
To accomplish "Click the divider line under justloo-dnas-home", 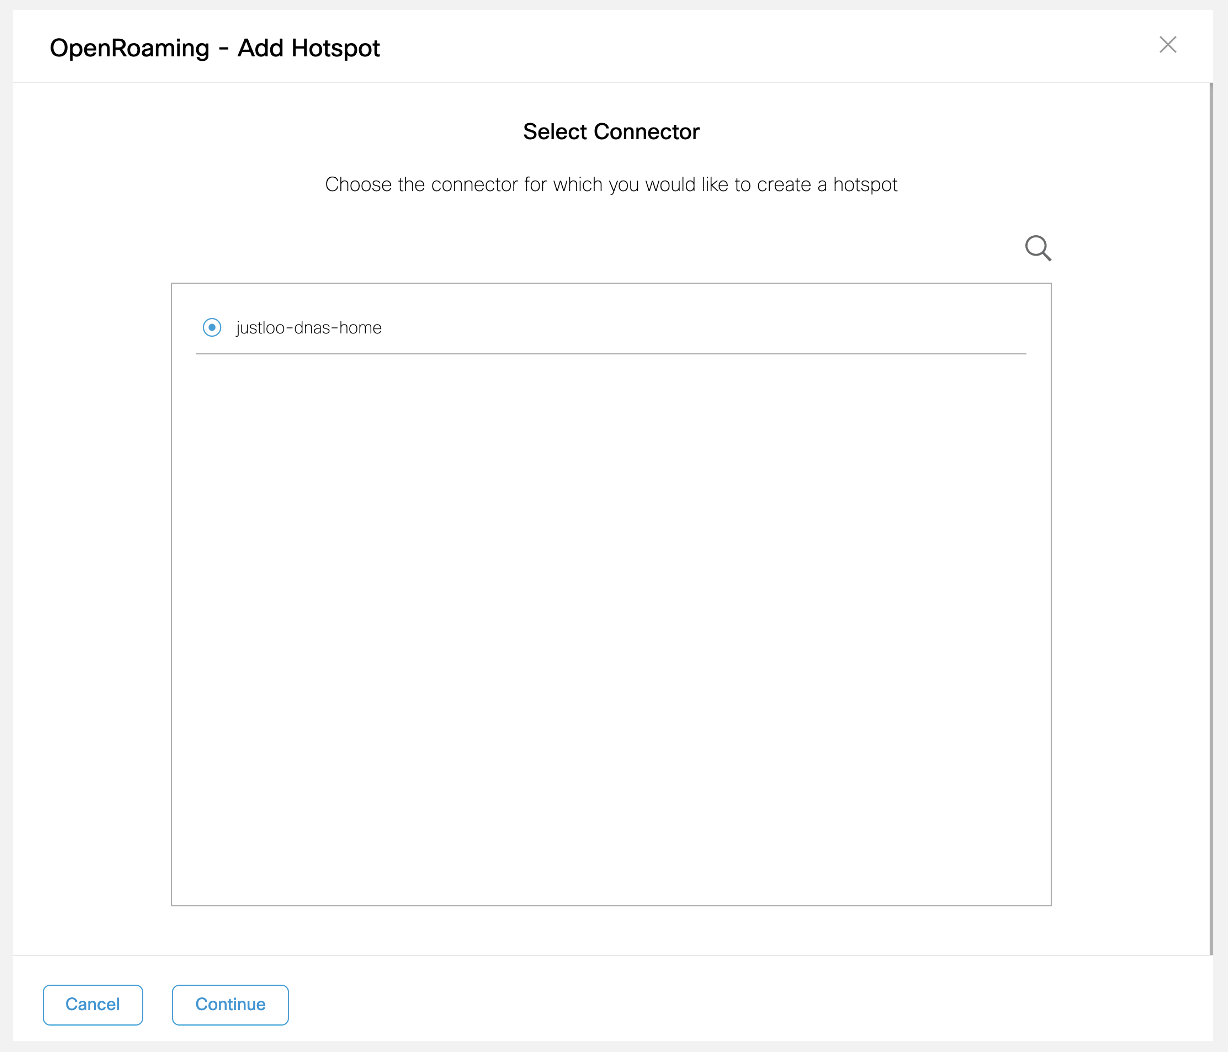I will pos(610,353).
